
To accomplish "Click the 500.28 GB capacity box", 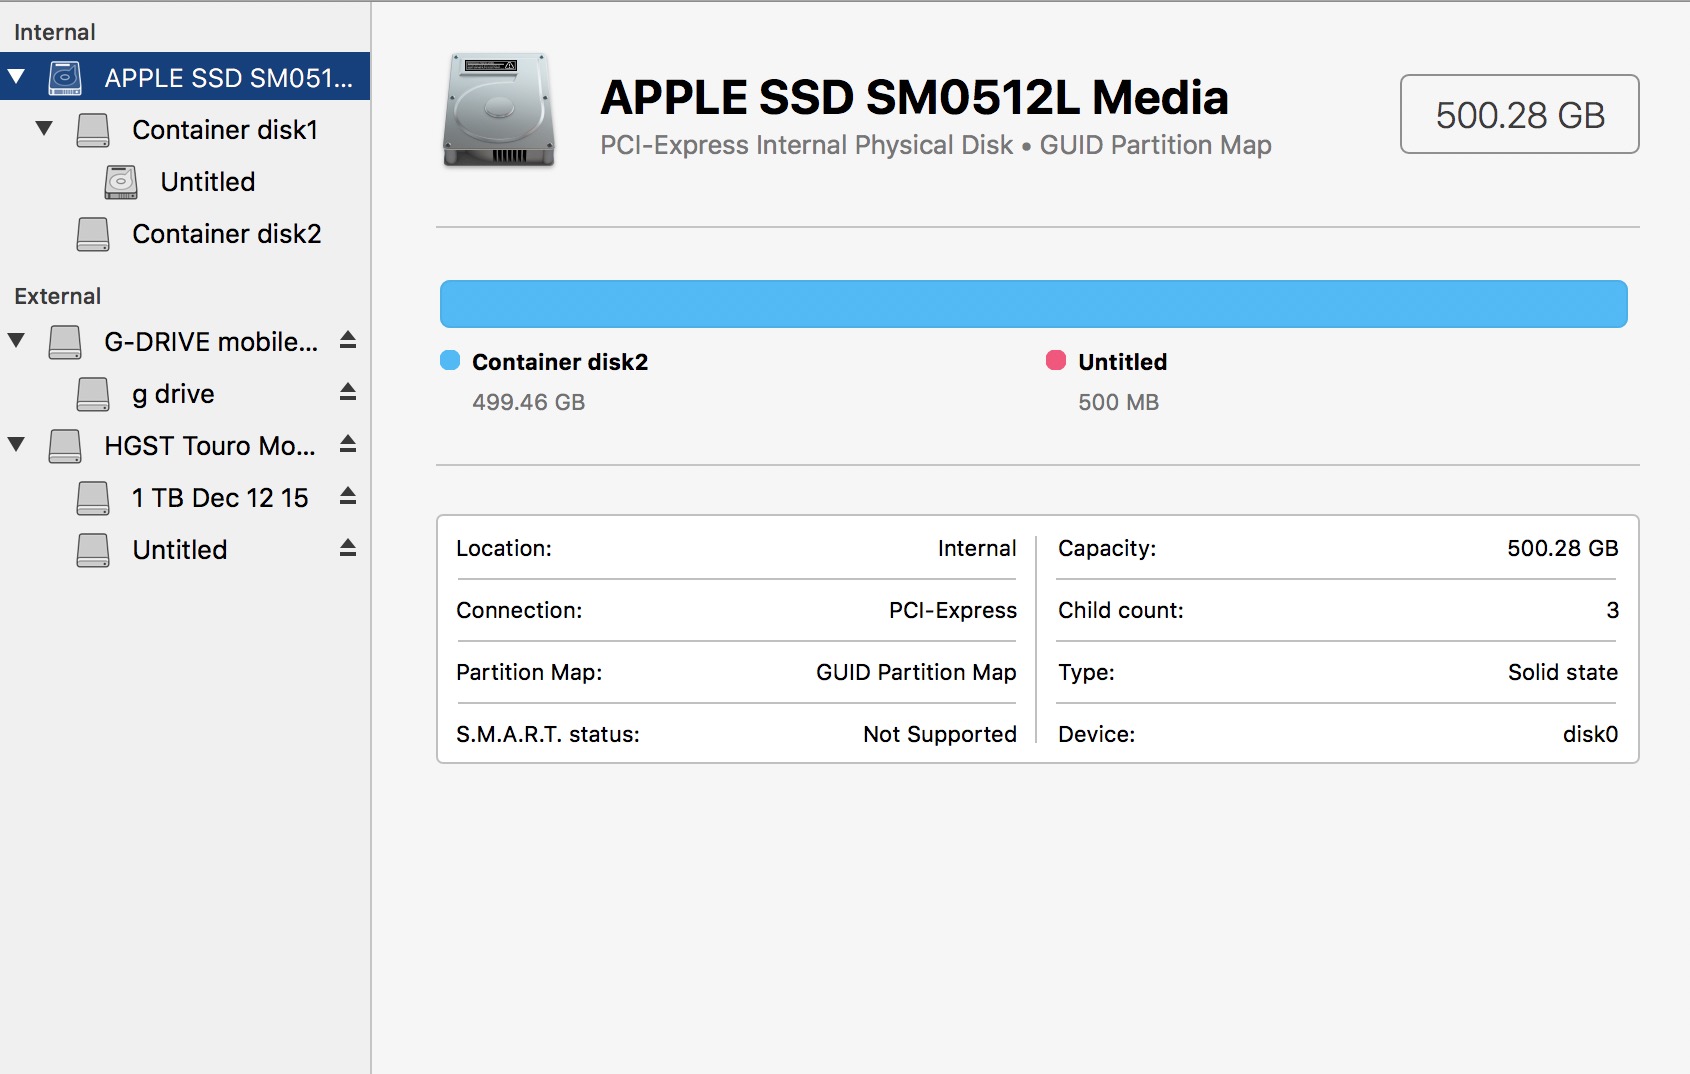I will click(x=1519, y=114).
